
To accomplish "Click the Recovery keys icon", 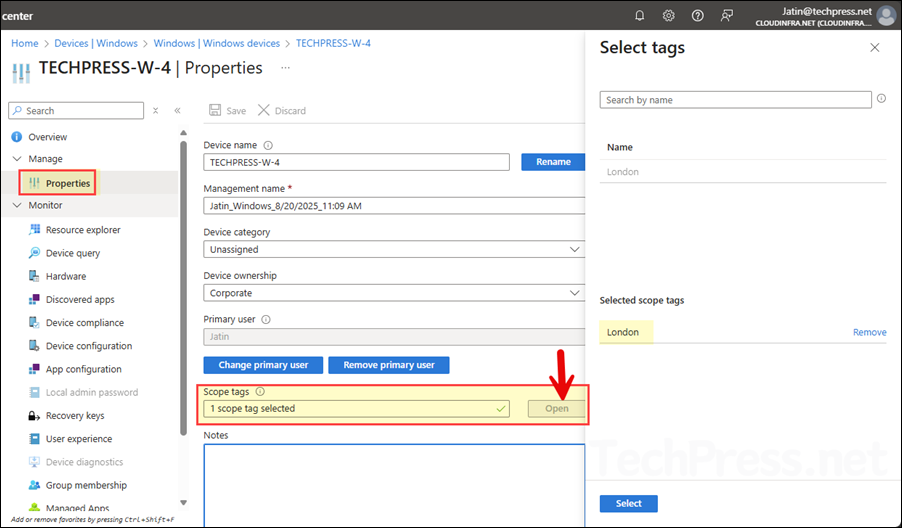I will (x=35, y=415).
